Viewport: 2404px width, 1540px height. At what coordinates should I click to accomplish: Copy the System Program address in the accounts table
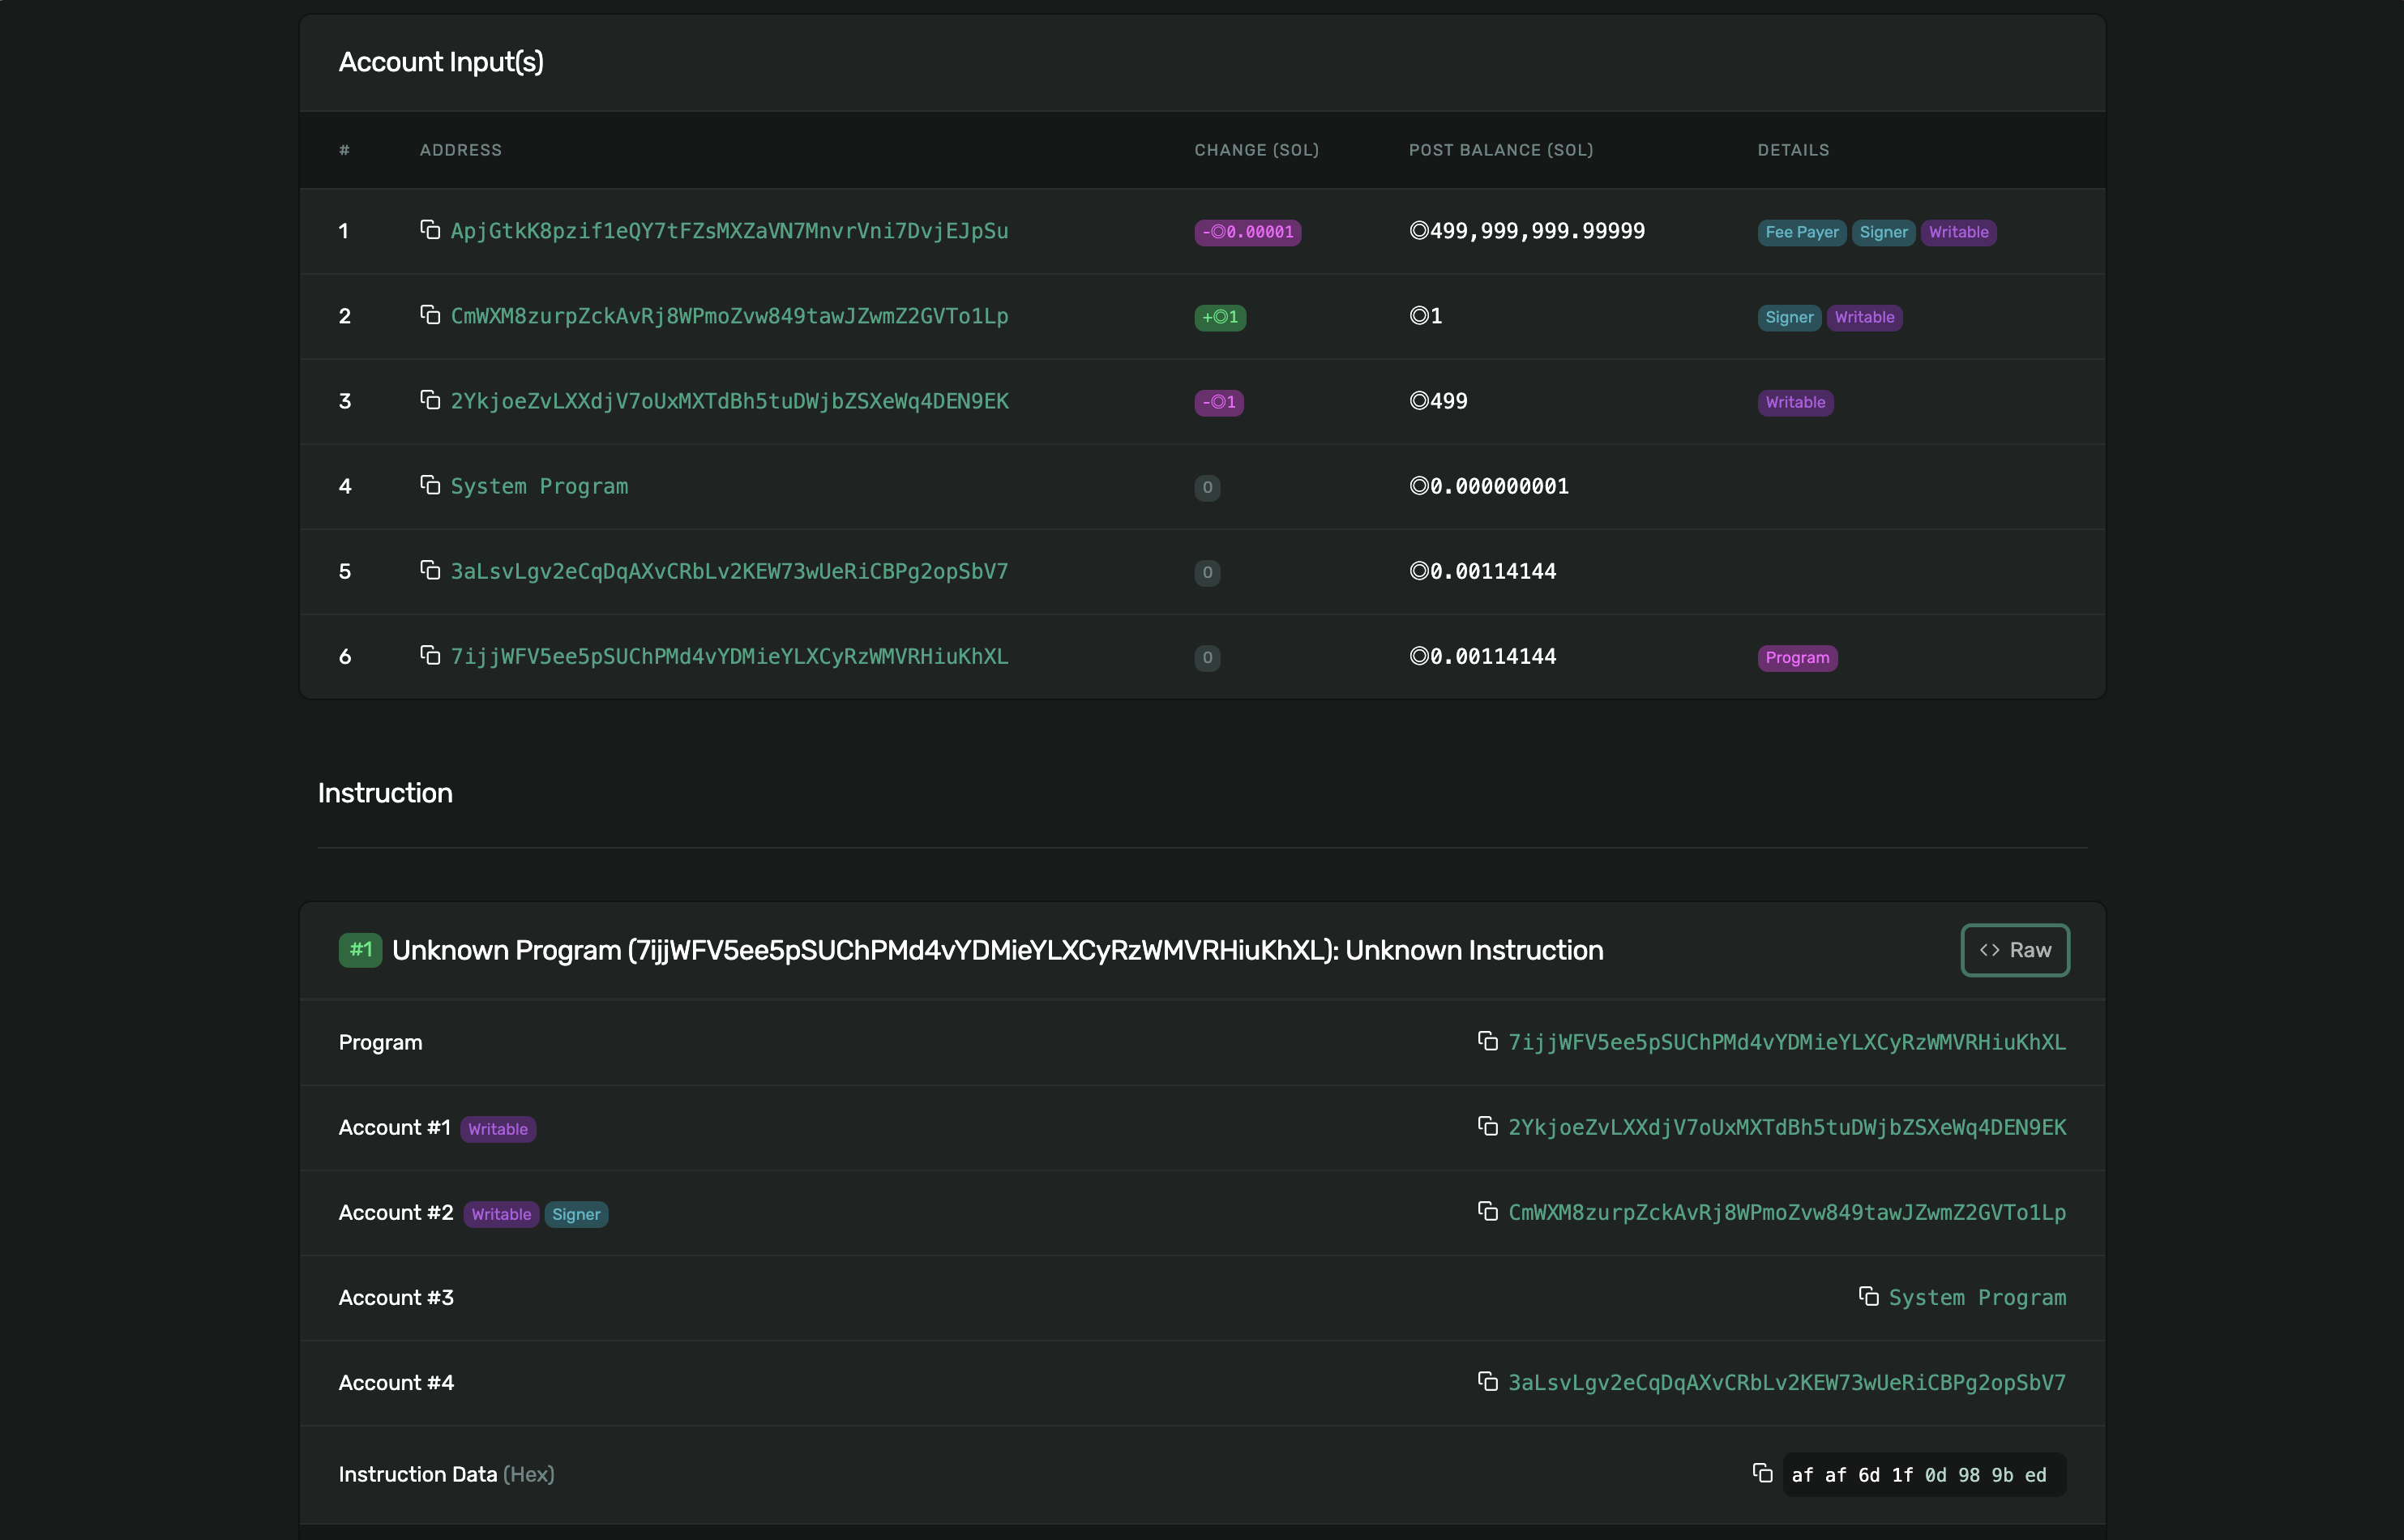point(430,485)
